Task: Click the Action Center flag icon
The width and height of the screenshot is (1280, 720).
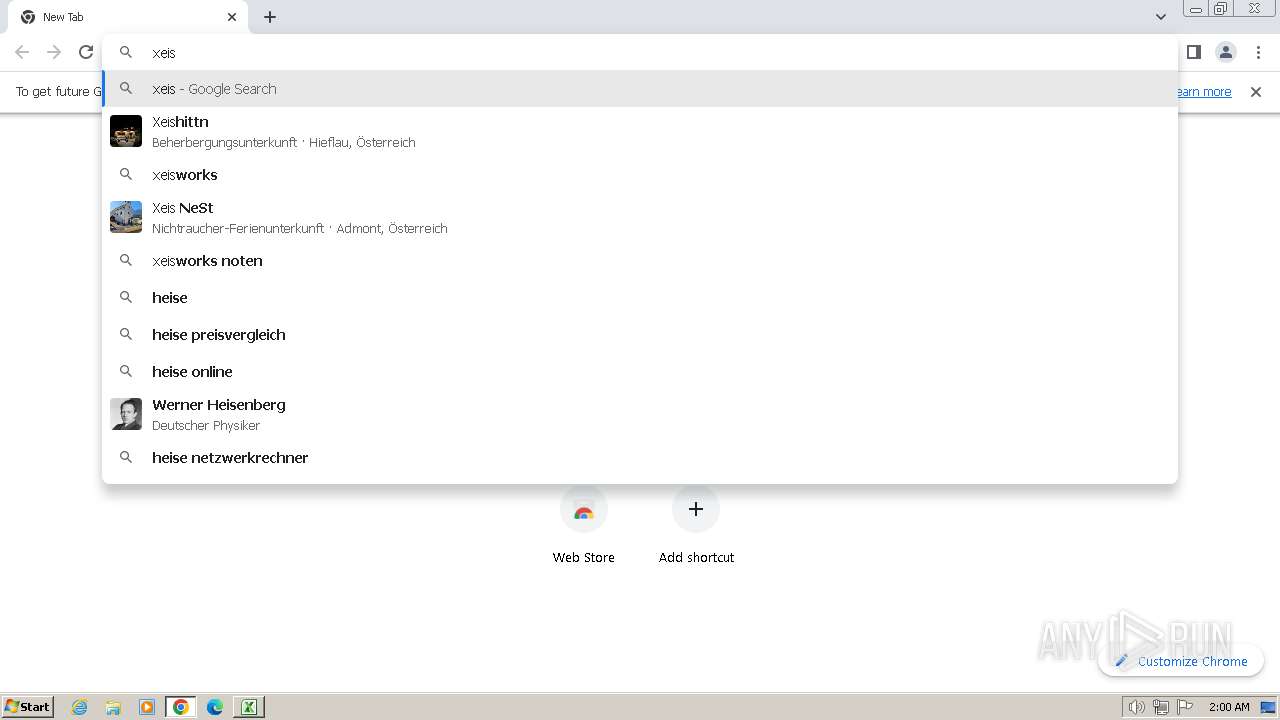Action: coord(1185,707)
